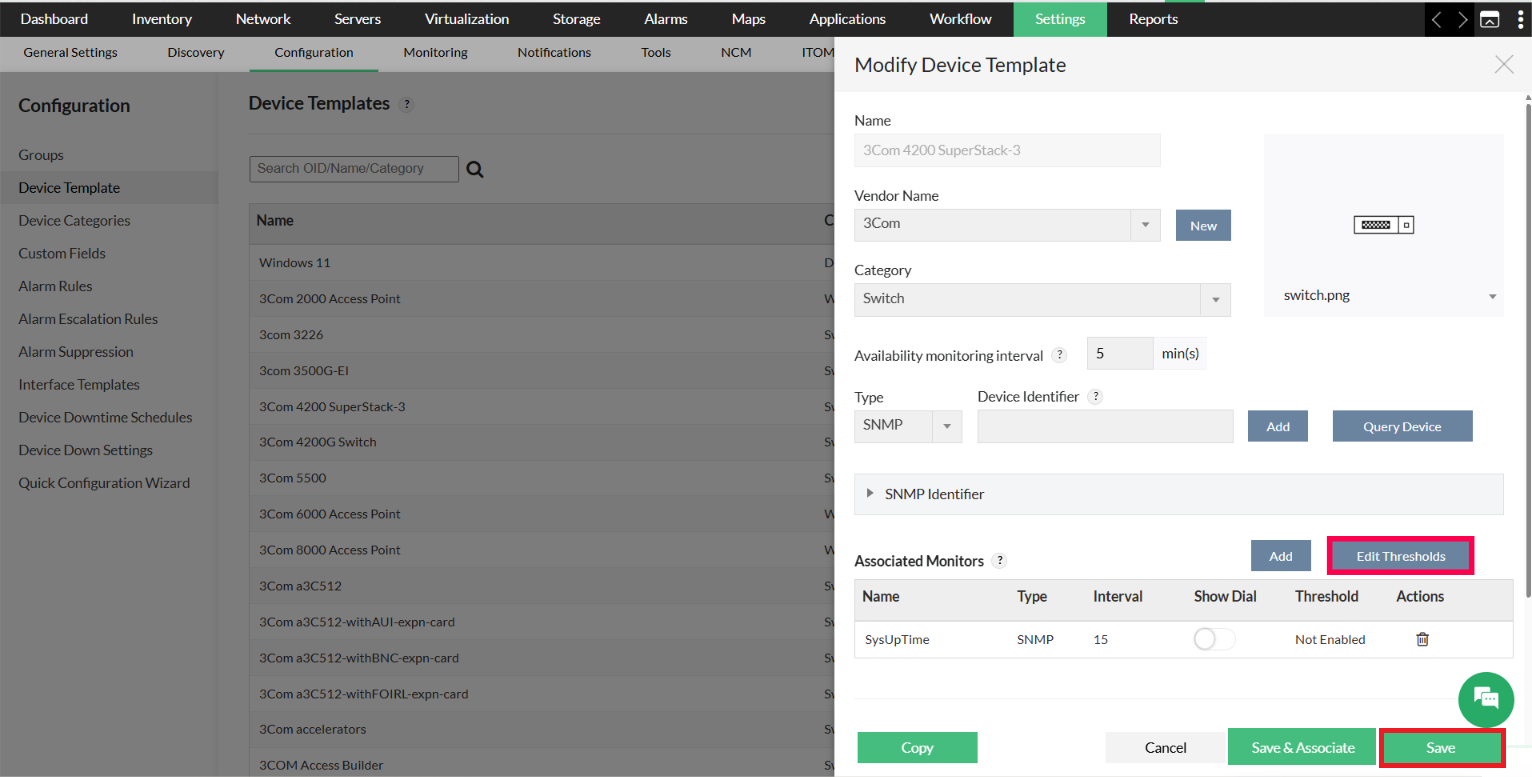
Task: Close the Modify Device Template panel
Action: [x=1504, y=65]
